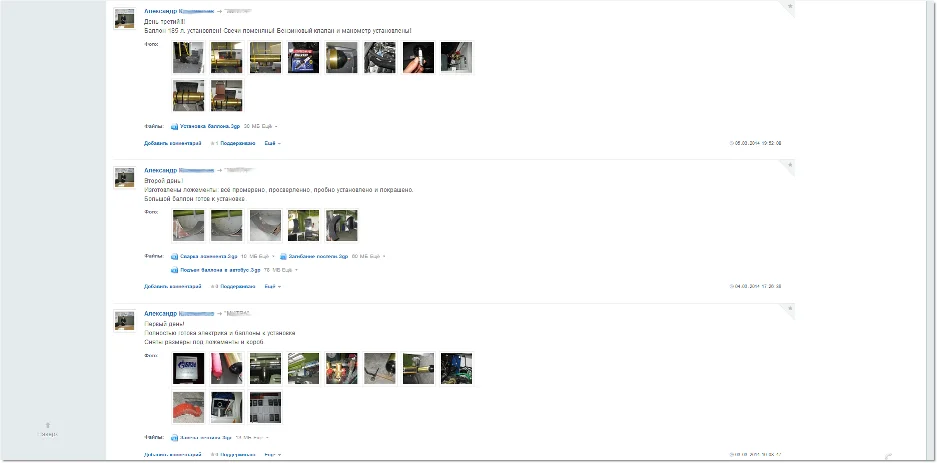Click the scroll-up arrow 'Наверх' in left sidebar

click(x=48, y=425)
